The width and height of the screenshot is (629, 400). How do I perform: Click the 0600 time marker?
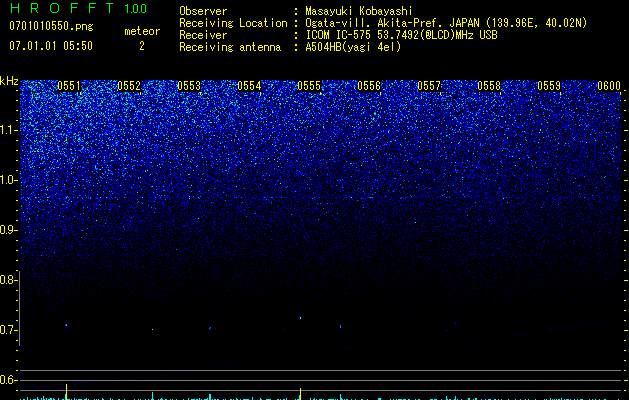click(x=609, y=86)
